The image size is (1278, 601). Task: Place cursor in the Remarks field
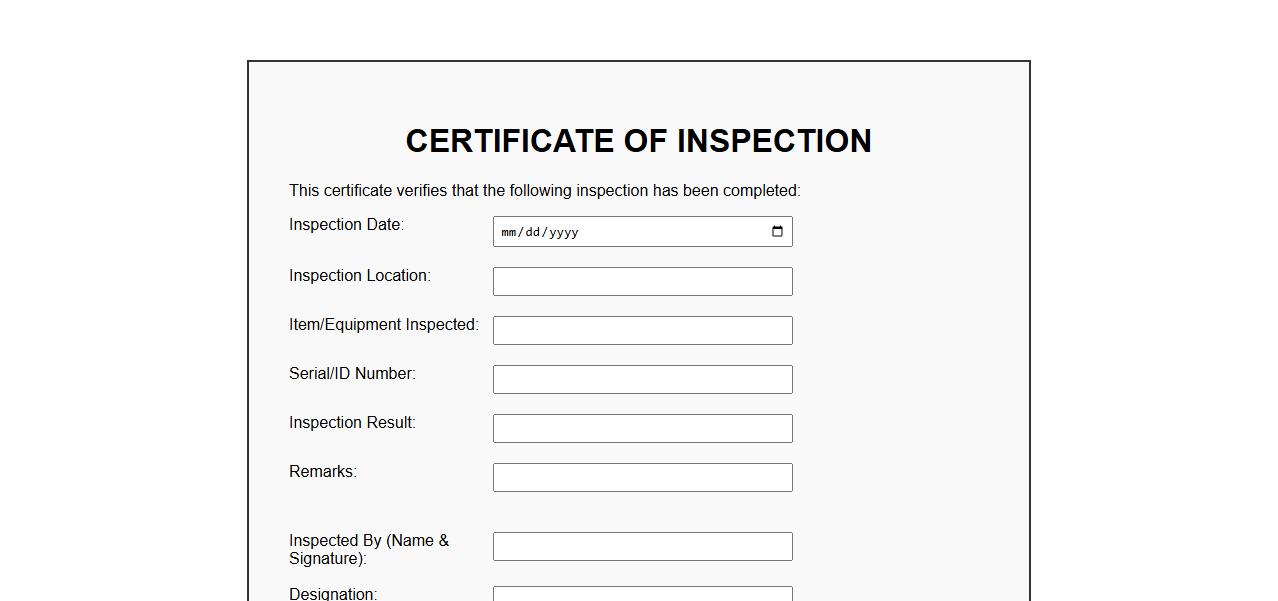pos(642,477)
